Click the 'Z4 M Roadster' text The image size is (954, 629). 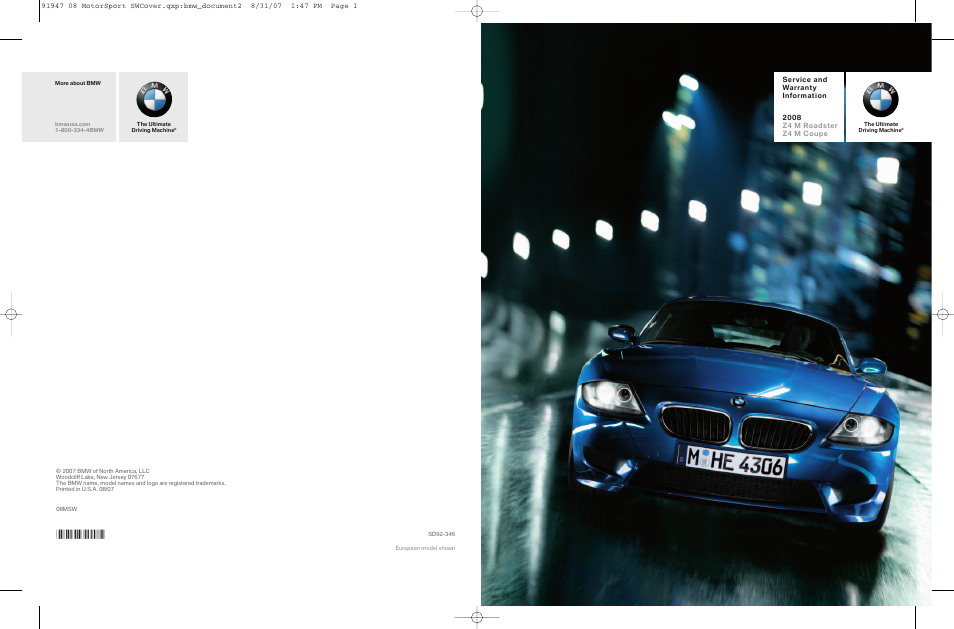pyautogui.click(x=810, y=125)
